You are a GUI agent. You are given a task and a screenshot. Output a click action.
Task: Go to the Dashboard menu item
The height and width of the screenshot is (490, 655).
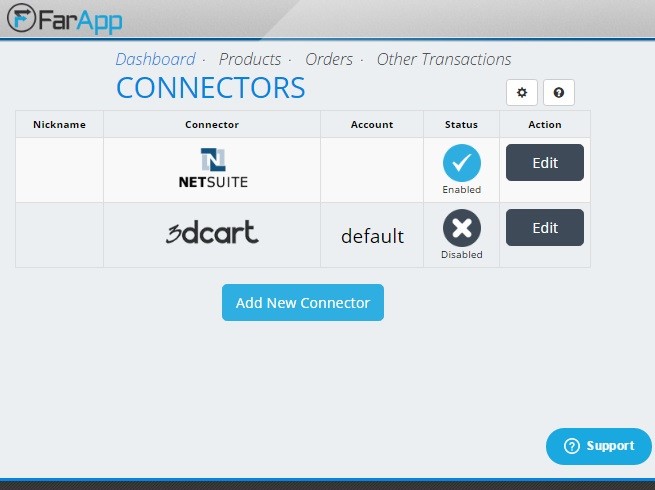pos(155,59)
